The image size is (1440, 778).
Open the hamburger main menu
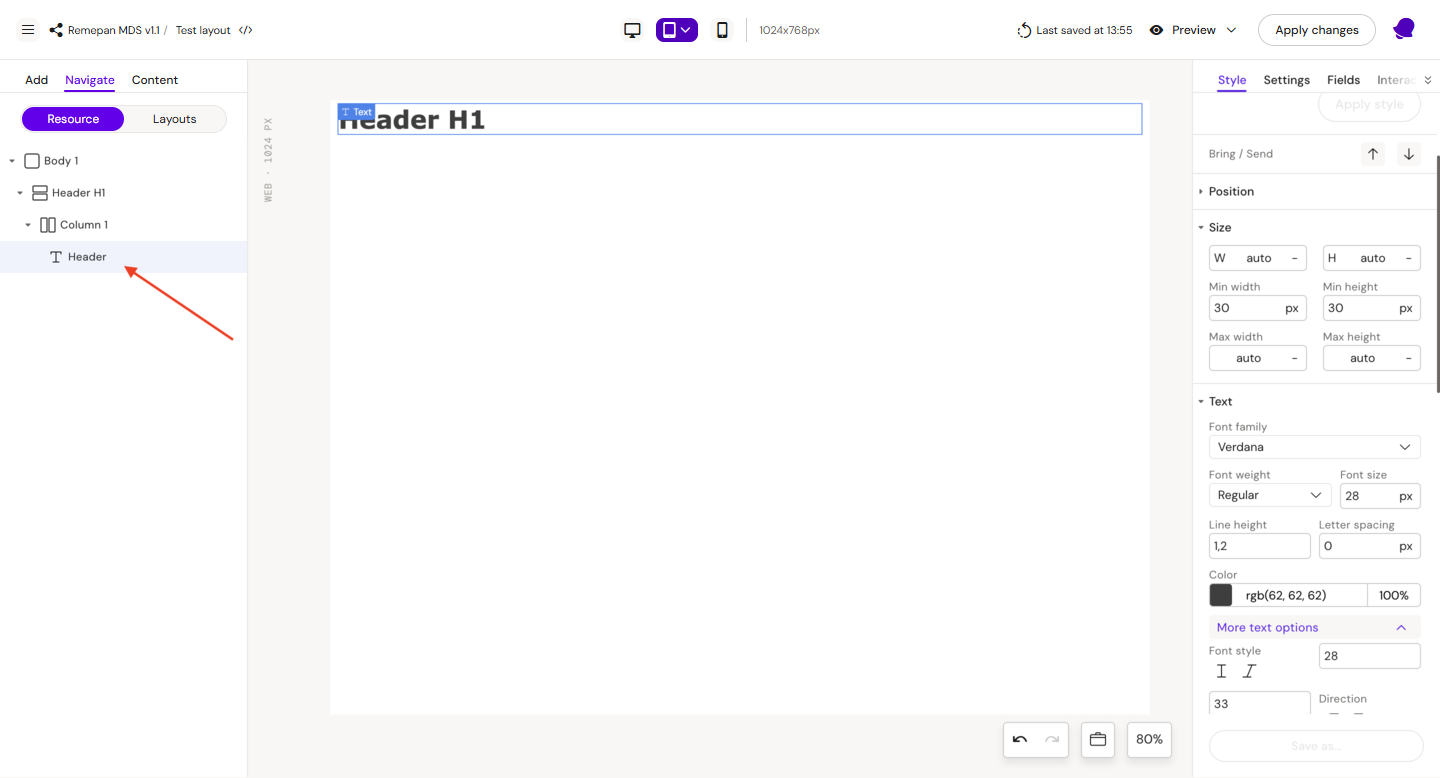point(28,30)
